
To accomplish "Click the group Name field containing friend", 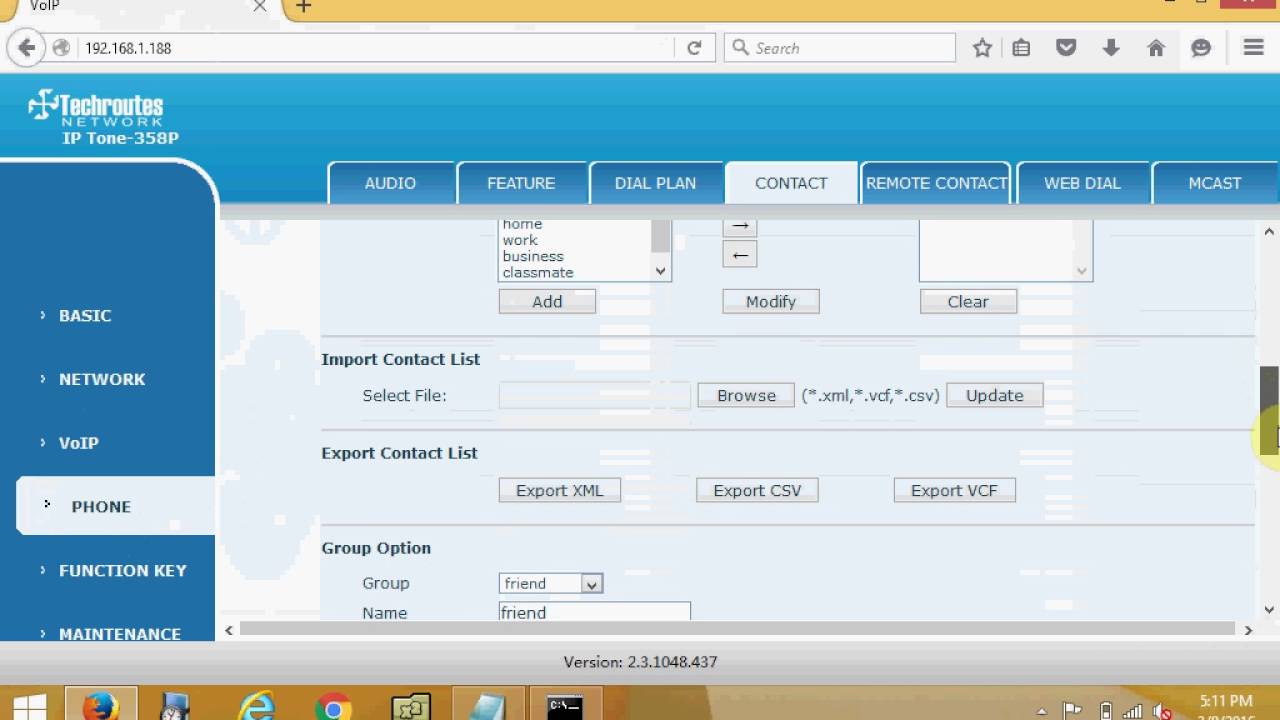I will [595, 612].
